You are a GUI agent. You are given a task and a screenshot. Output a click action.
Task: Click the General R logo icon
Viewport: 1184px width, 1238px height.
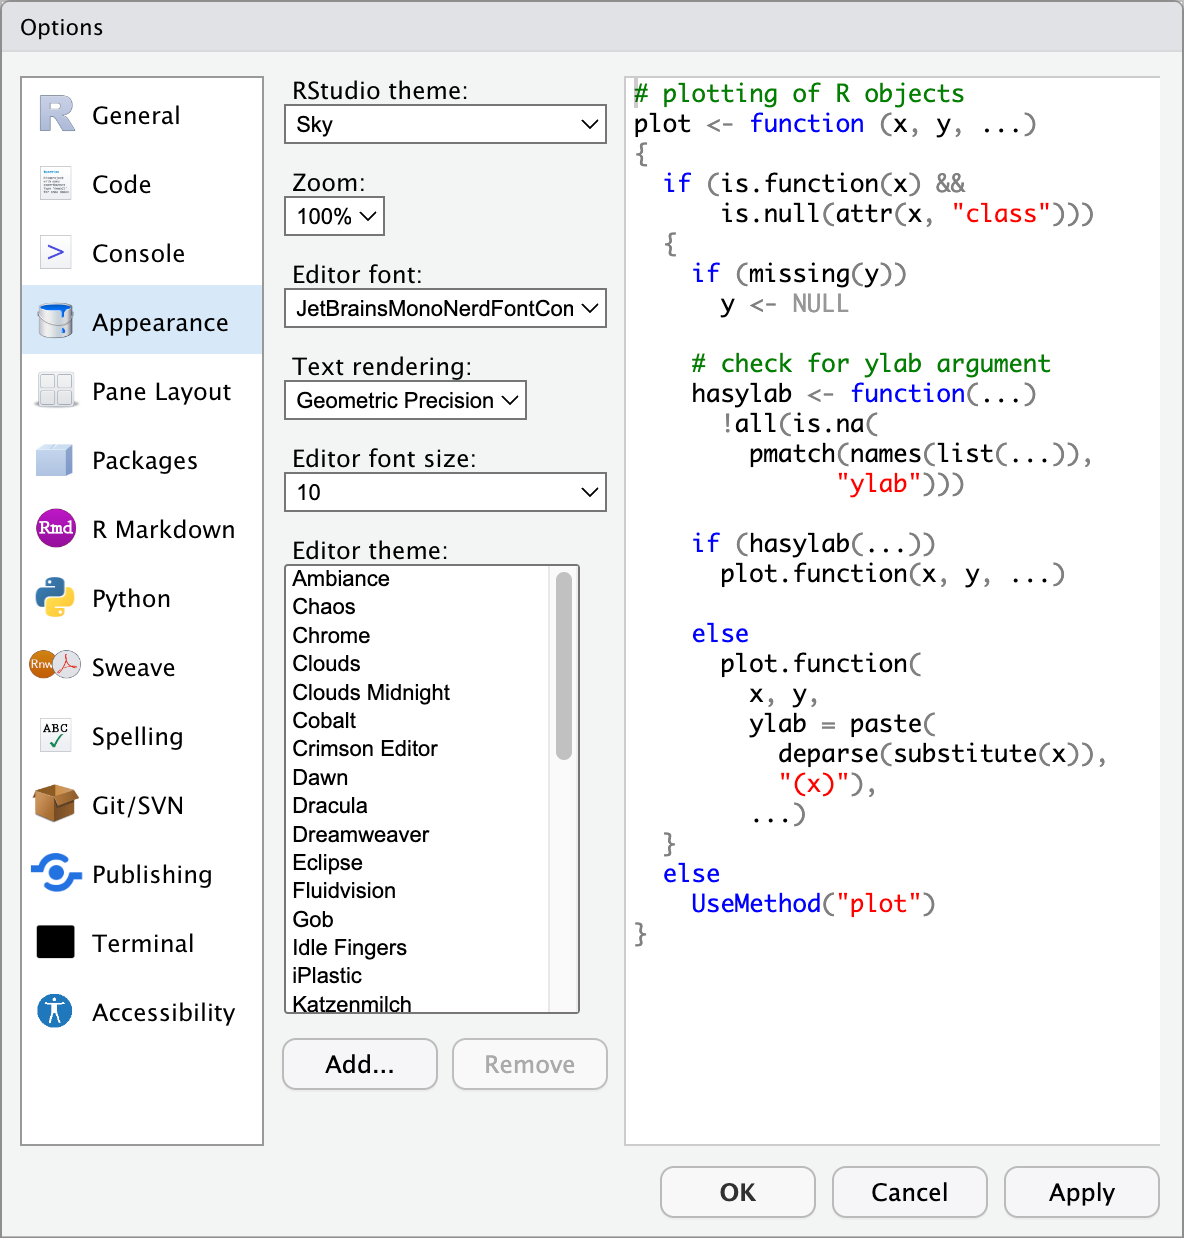pos(56,114)
